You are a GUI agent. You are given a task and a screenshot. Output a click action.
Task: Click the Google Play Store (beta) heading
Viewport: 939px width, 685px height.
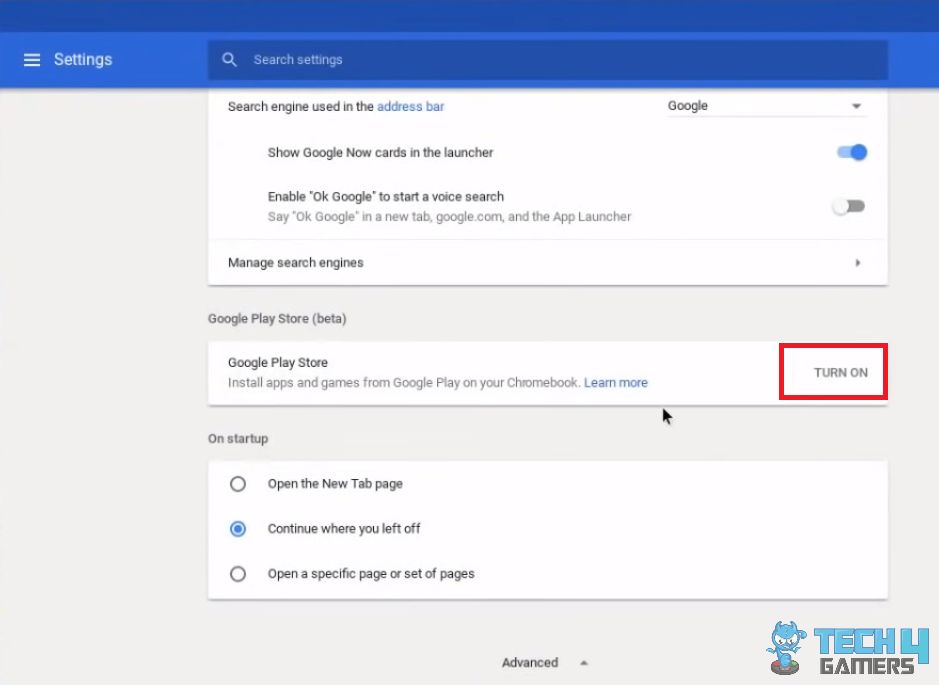pos(277,319)
